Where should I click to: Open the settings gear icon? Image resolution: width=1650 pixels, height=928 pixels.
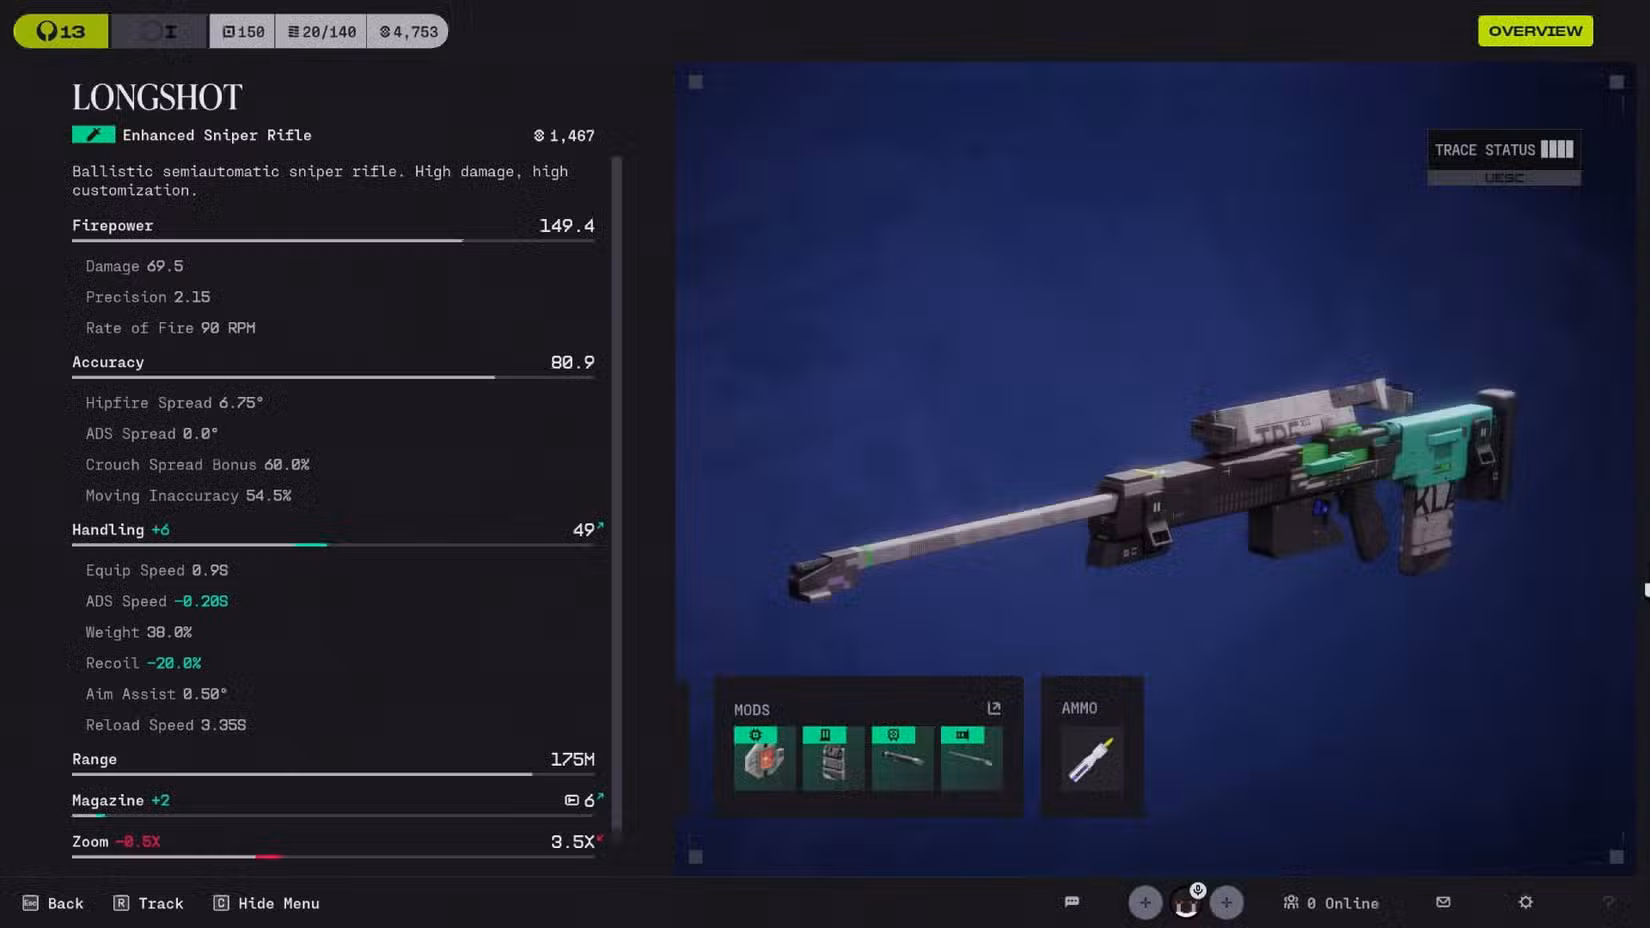coord(1525,902)
